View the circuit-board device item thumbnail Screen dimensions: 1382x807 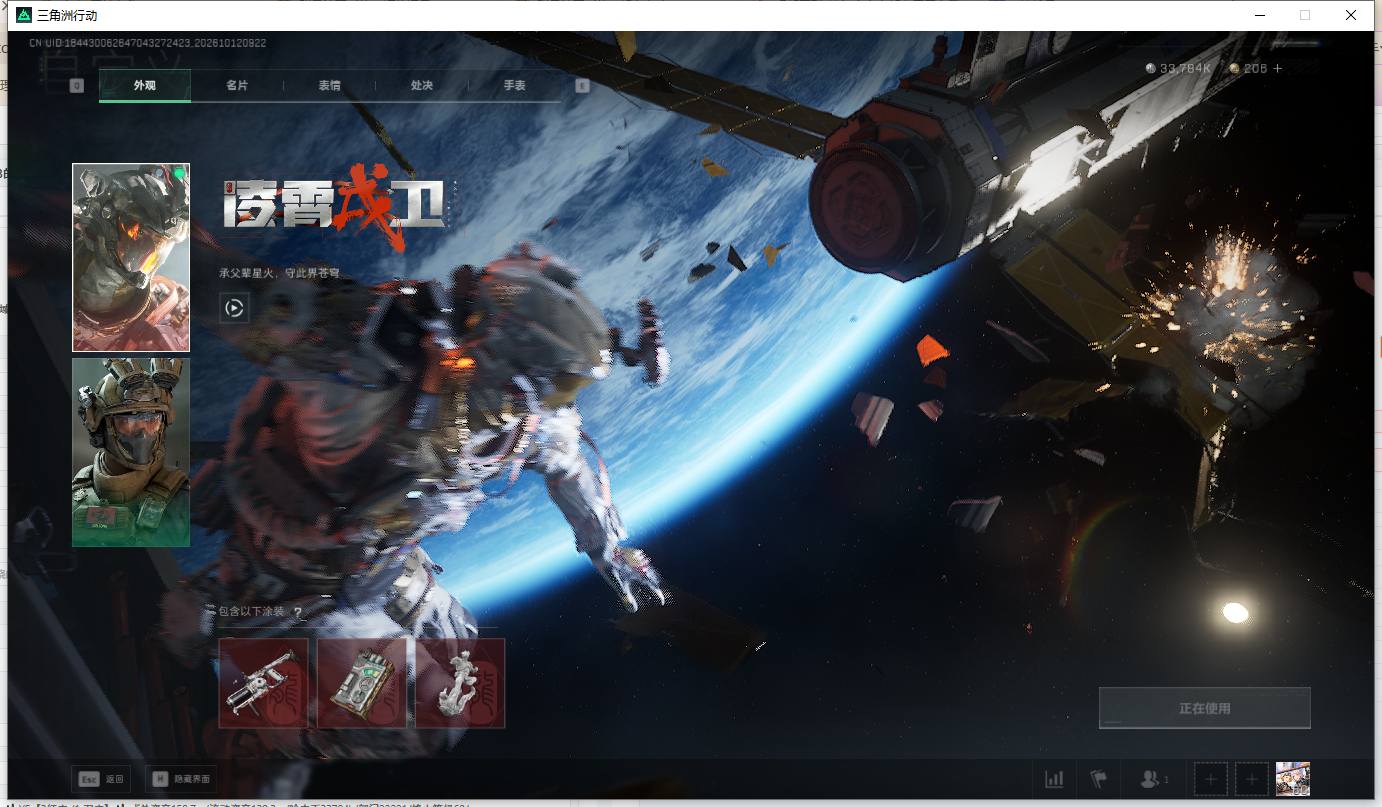[362, 683]
